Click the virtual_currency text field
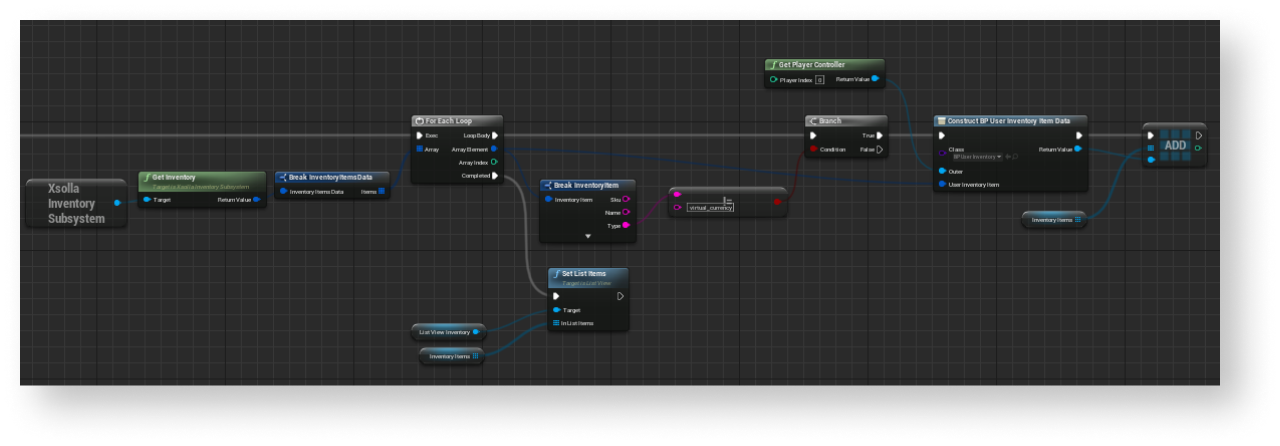Image resolution: width=1280 pixels, height=446 pixels. tap(710, 207)
